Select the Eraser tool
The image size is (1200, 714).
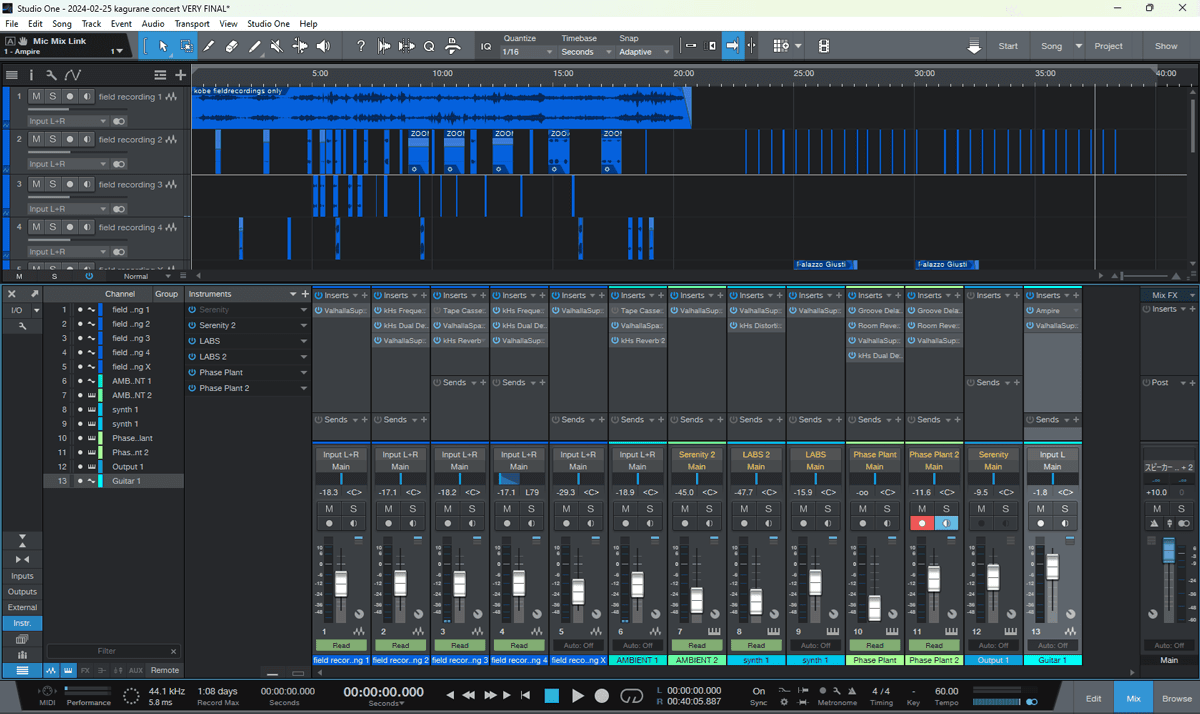[x=232, y=46]
